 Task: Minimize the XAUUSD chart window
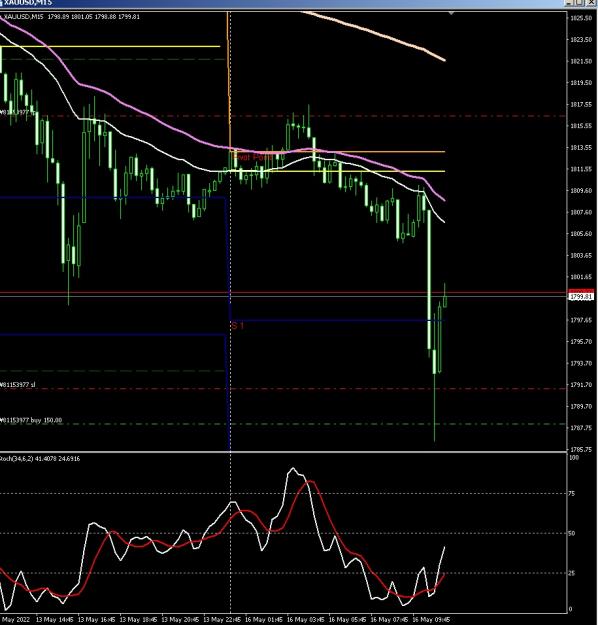point(571,3)
